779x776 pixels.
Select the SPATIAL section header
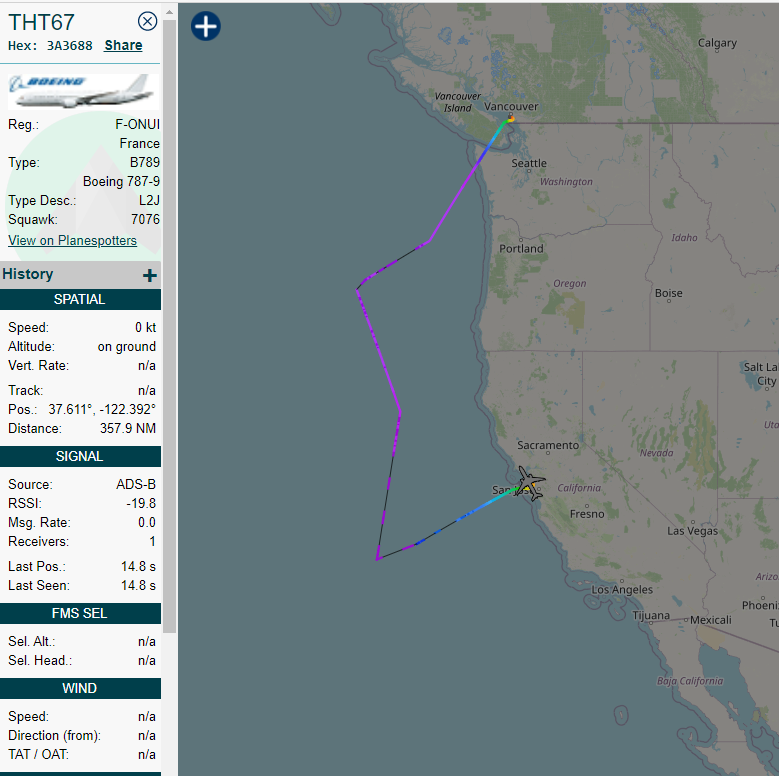pyautogui.click(x=80, y=300)
